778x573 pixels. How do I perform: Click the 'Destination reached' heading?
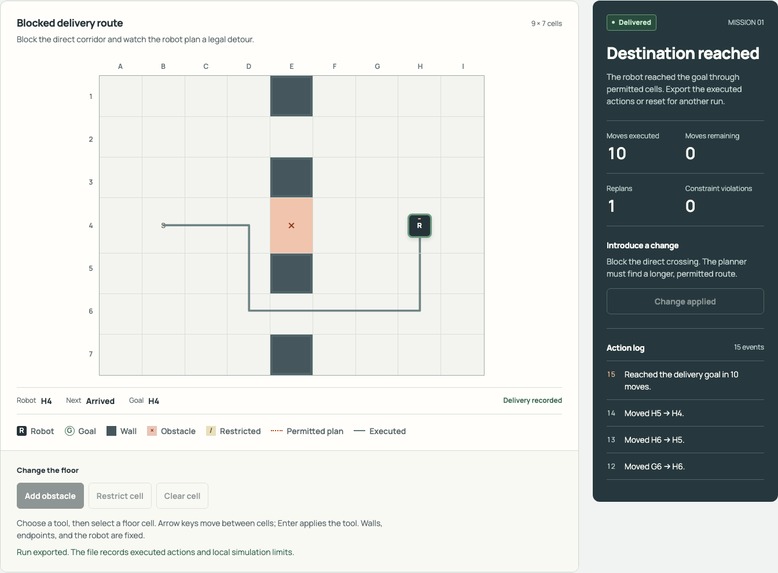pos(683,53)
